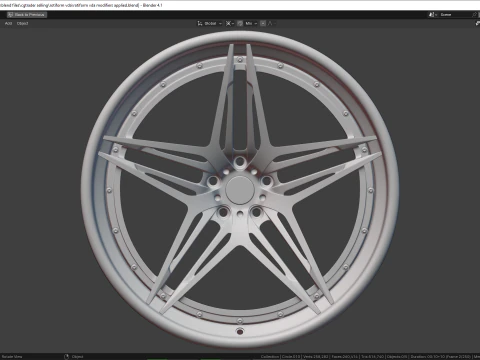
Task: Click the Back to Previous button
Action: click(x=27, y=15)
